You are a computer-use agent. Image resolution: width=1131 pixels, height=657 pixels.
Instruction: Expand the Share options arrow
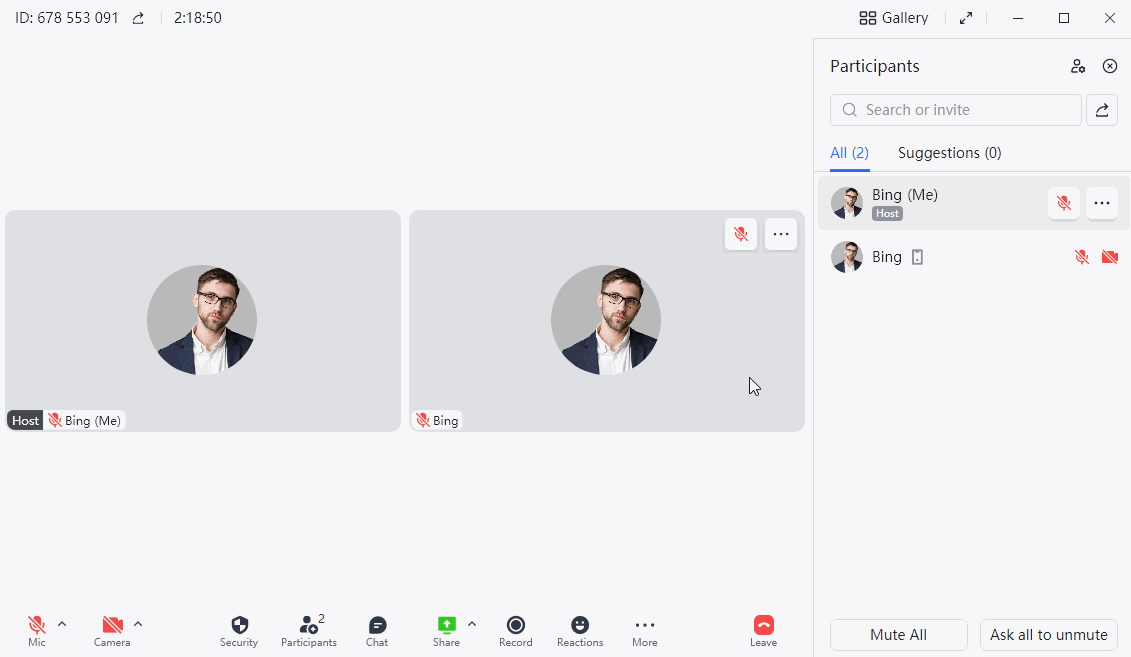472,624
